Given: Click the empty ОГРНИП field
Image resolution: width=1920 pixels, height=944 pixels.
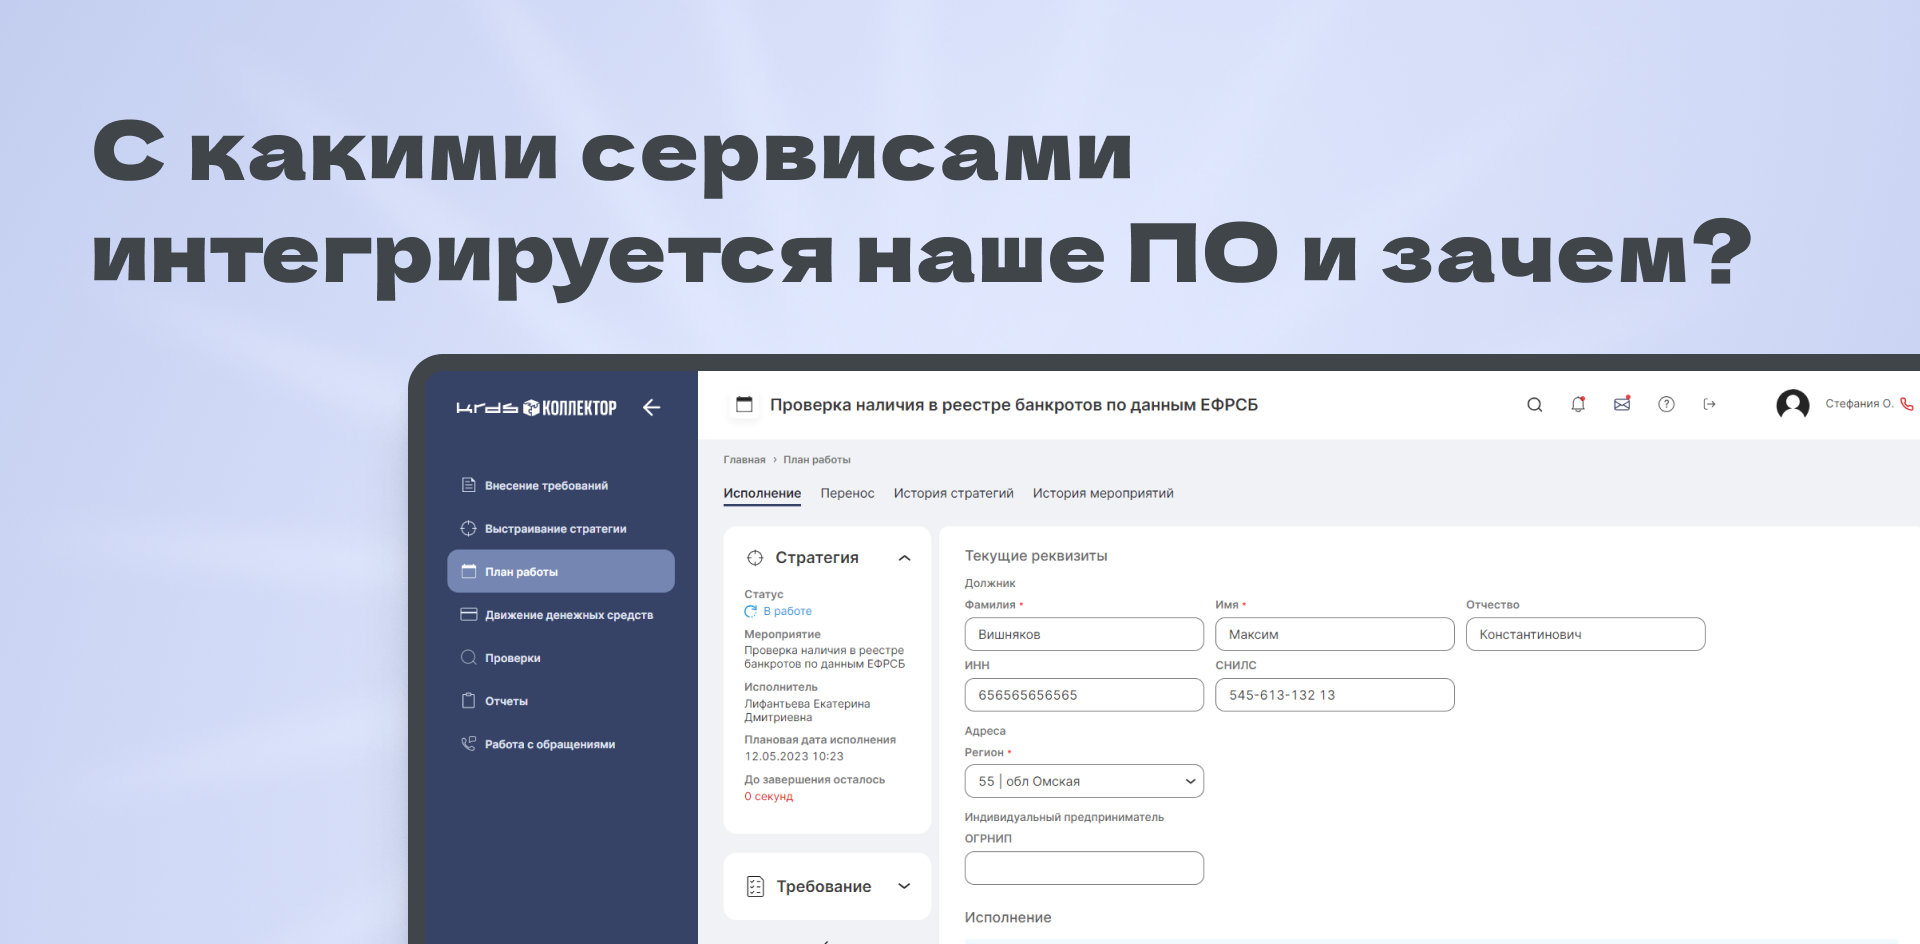Looking at the screenshot, I should (x=1084, y=868).
